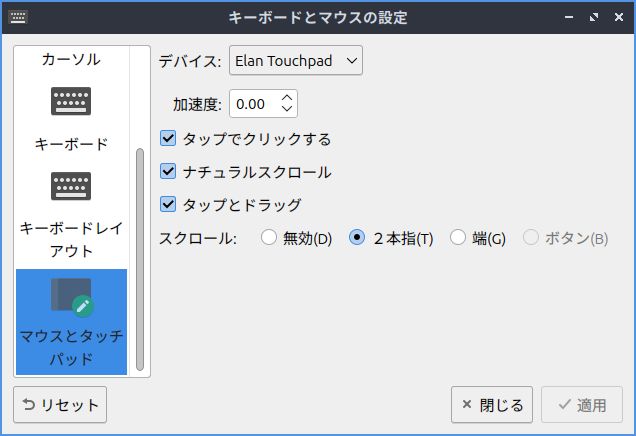Close the window with title bar X
Viewport: 636px width, 436px height.
pos(619,17)
